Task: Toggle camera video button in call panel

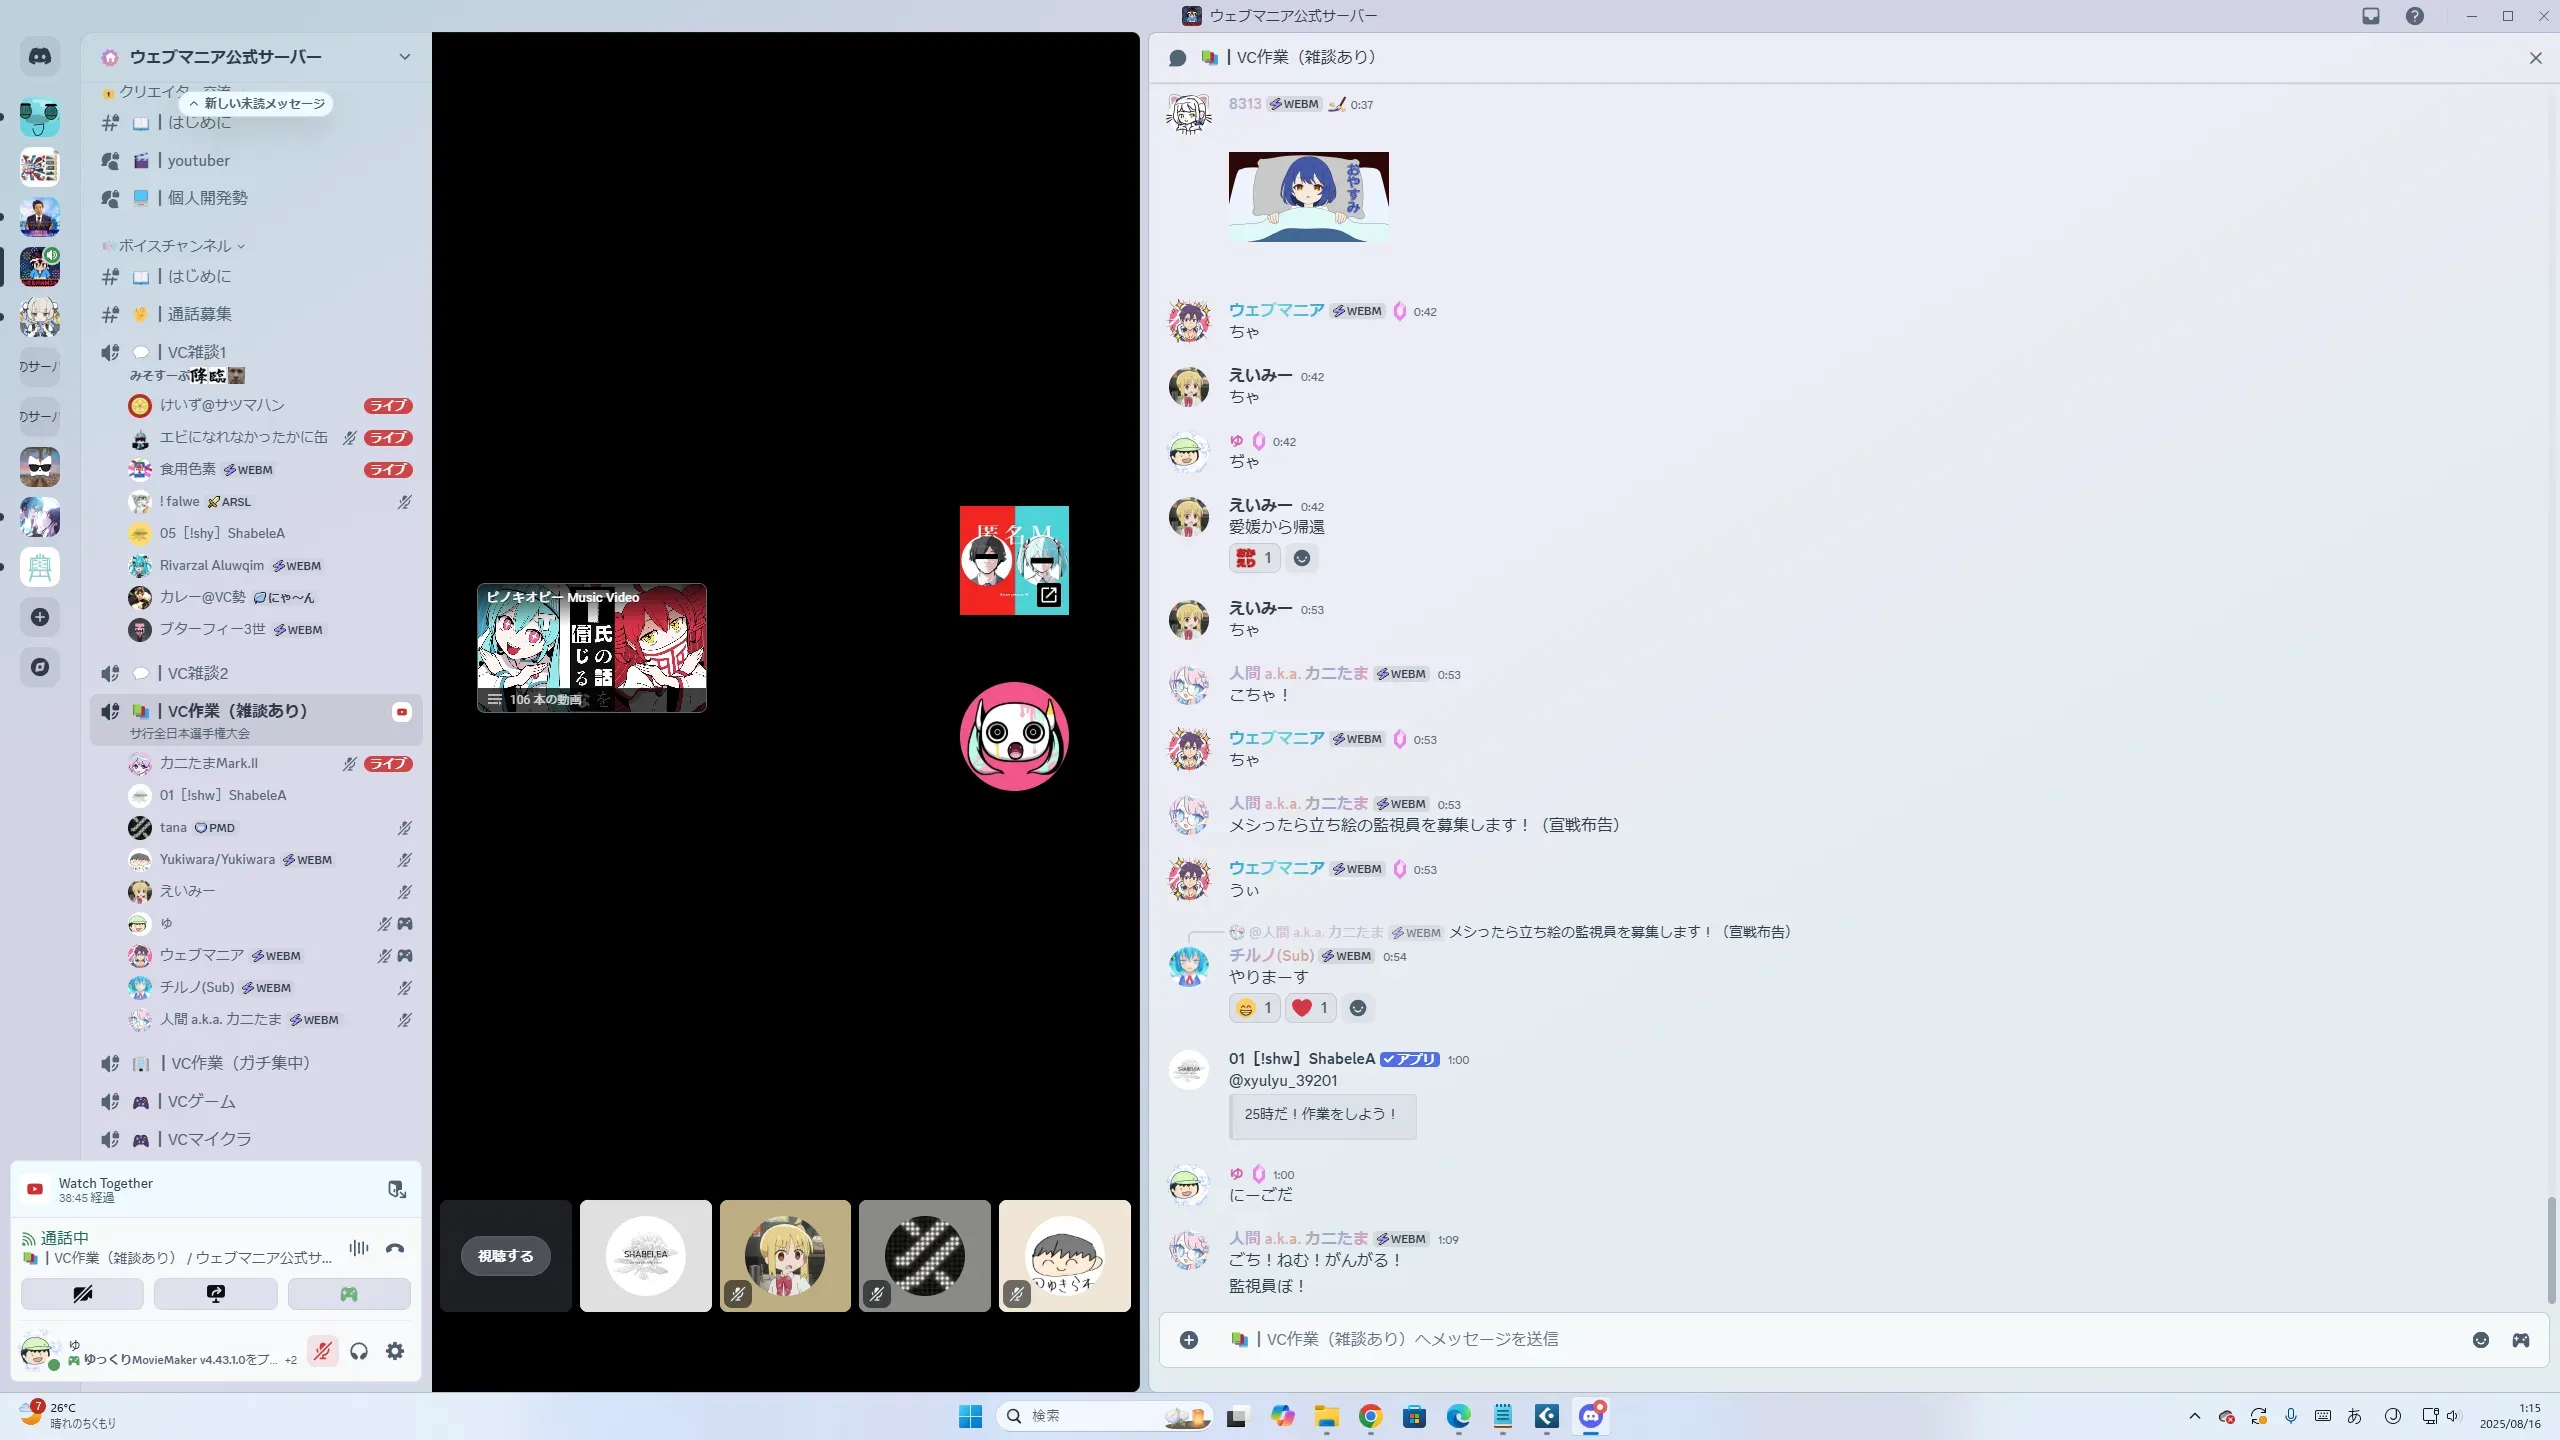Action: [82, 1294]
